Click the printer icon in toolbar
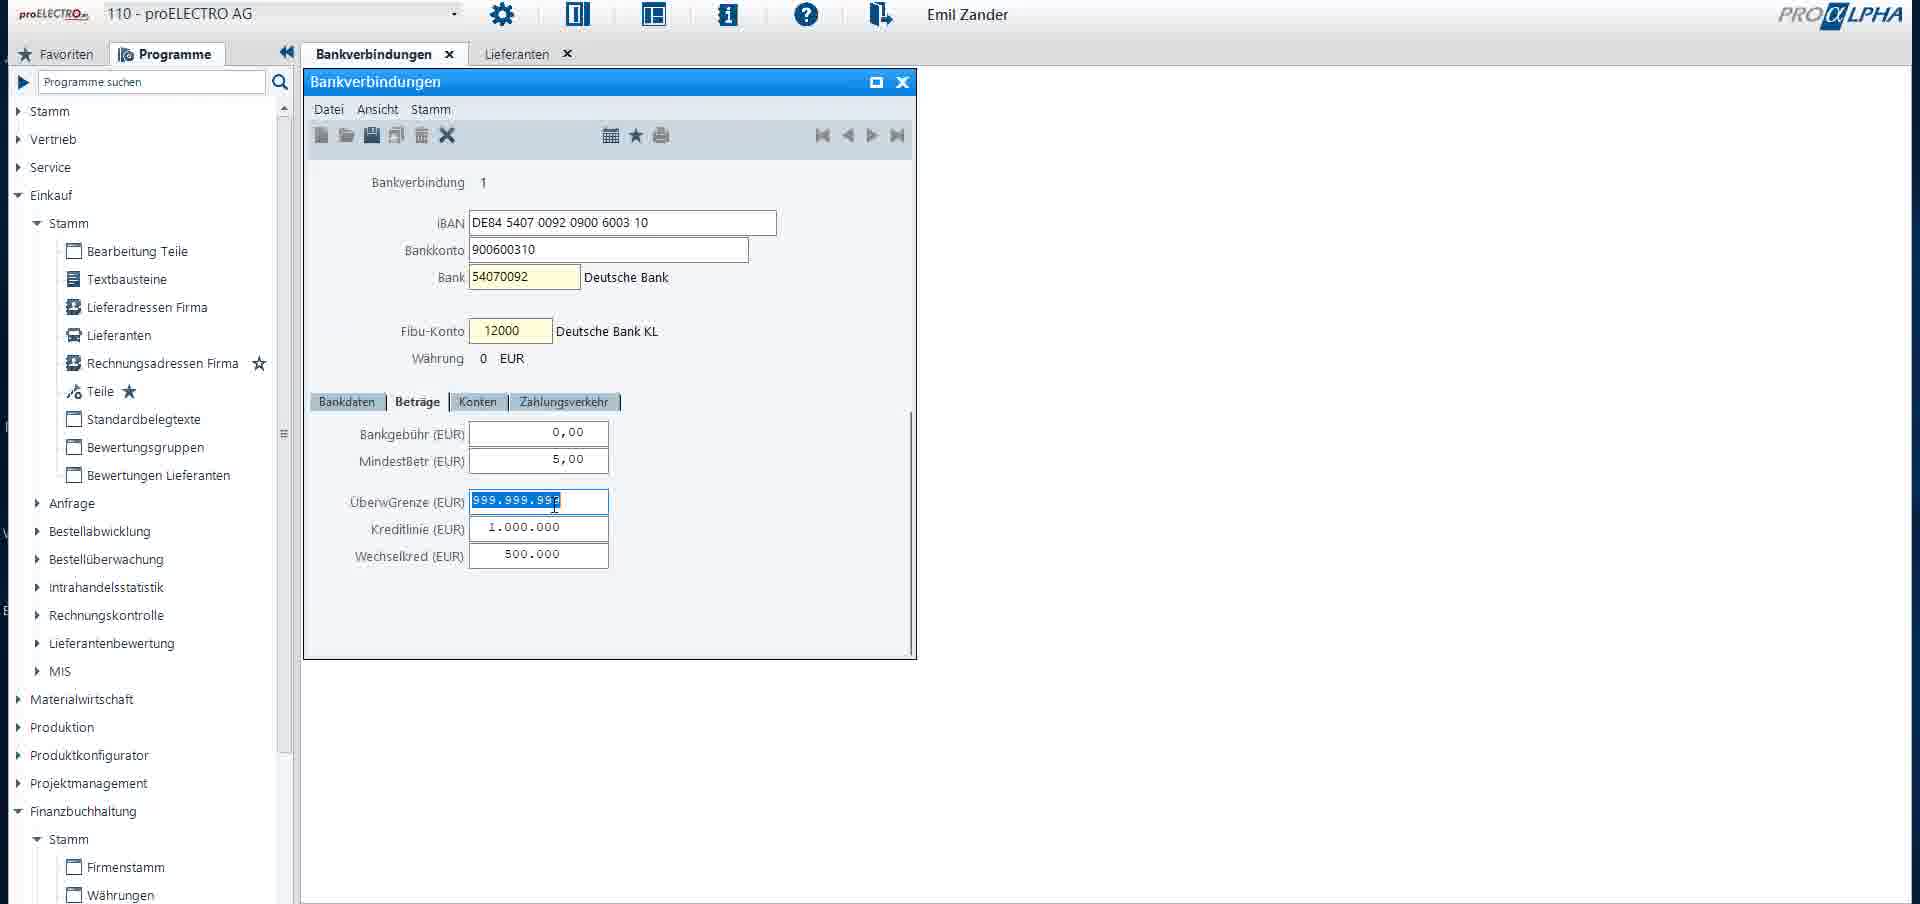This screenshot has width=1920, height=904. [x=661, y=135]
